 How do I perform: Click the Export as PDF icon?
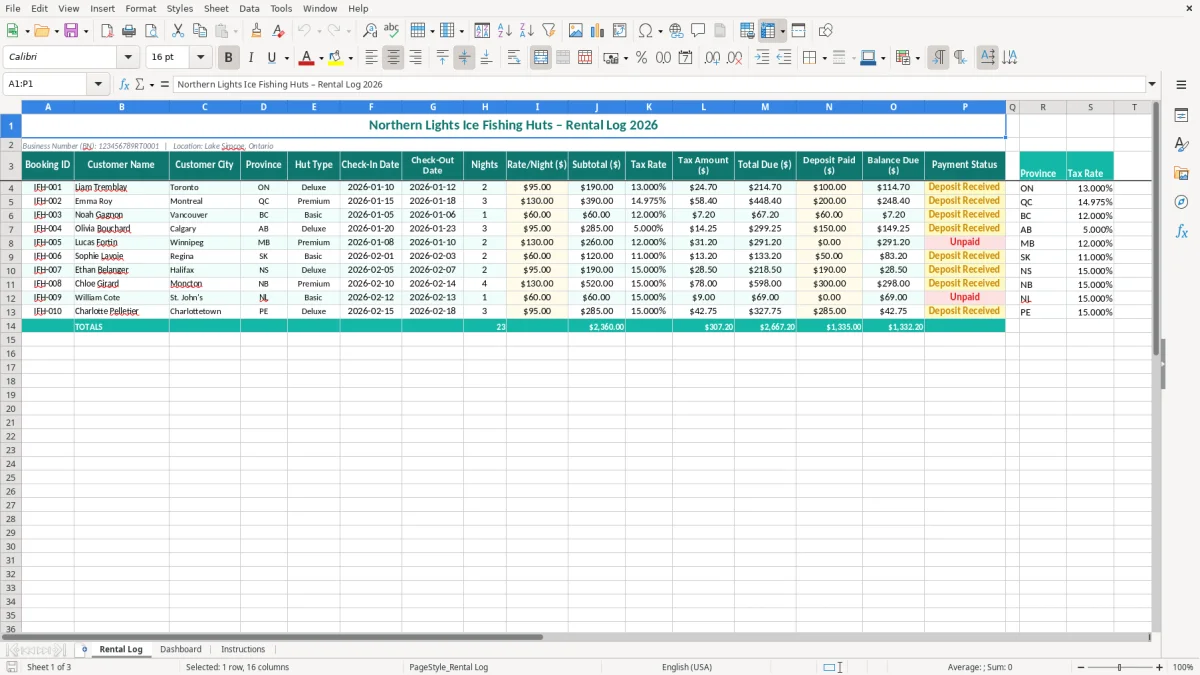(107, 31)
